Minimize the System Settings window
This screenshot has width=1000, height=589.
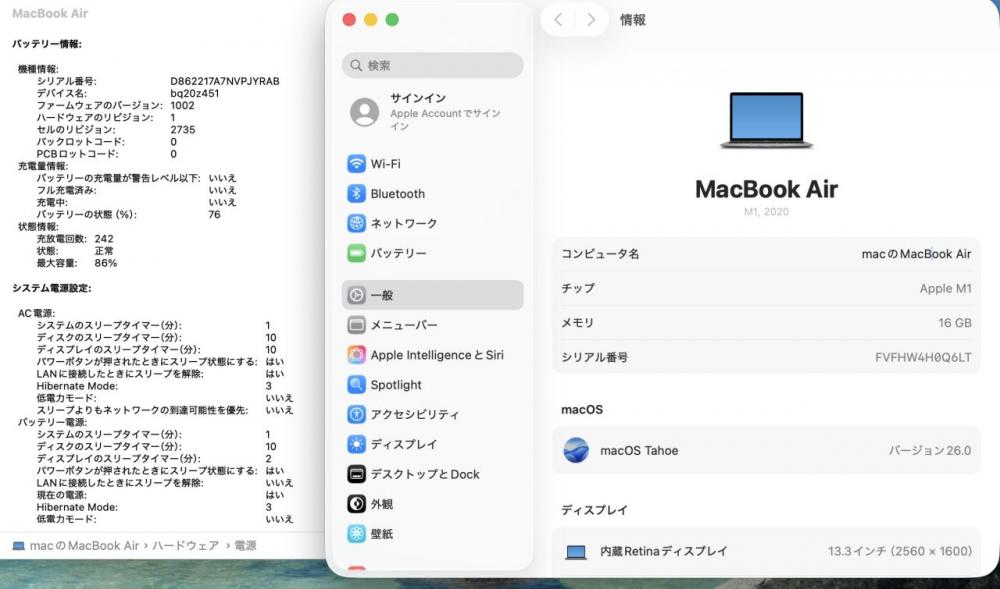click(x=371, y=20)
